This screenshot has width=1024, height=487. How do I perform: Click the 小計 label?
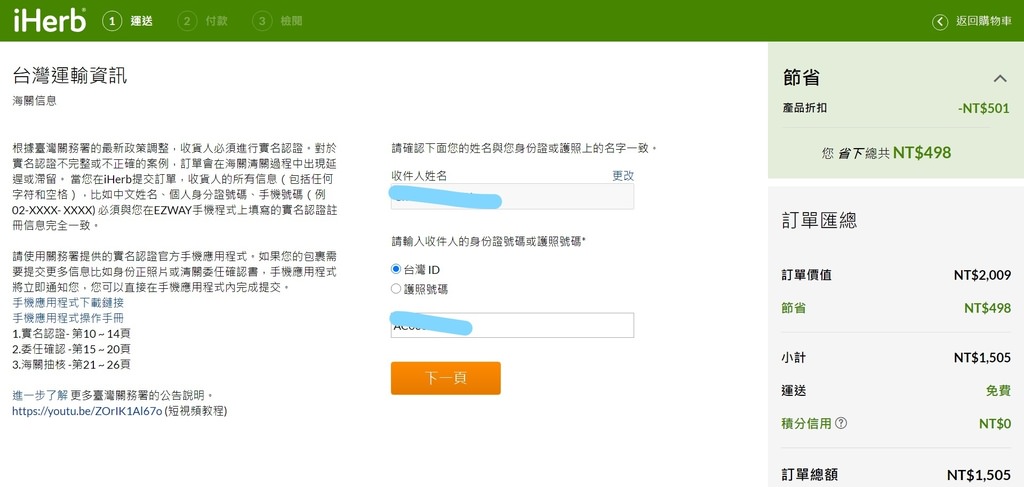coord(793,358)
